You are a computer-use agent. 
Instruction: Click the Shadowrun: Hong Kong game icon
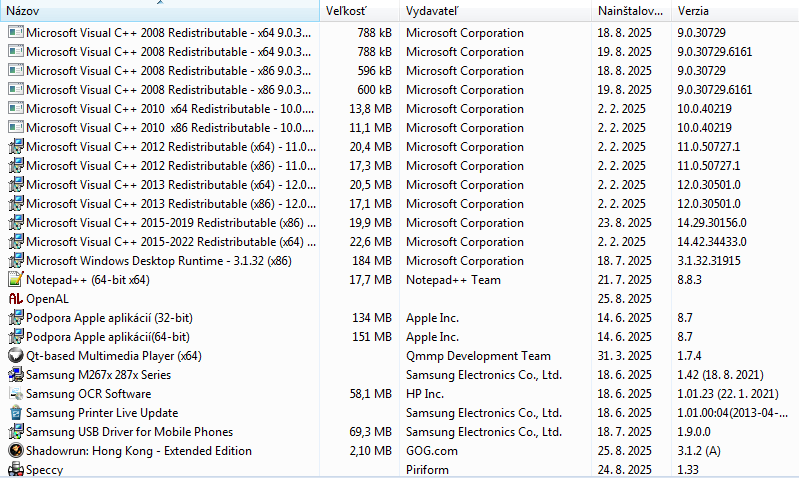(16, 451)
